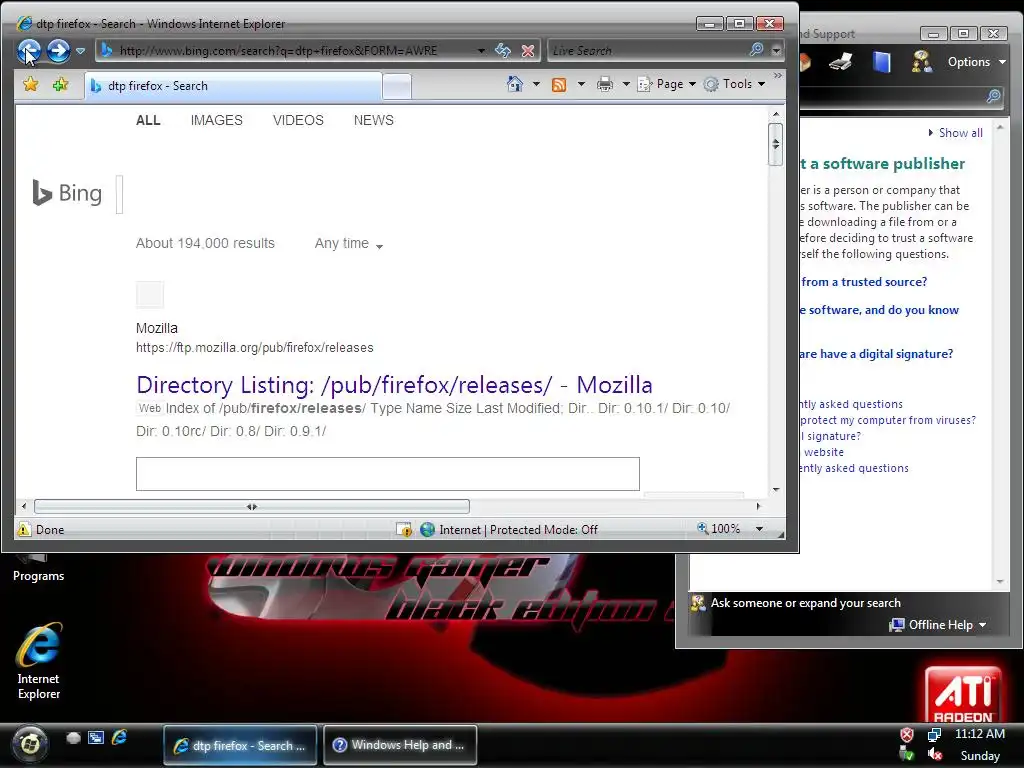Stop loading with the red X icon
Image resolution: width=1024 pixels, height=768 pixels.
click(x=528, y=50)
